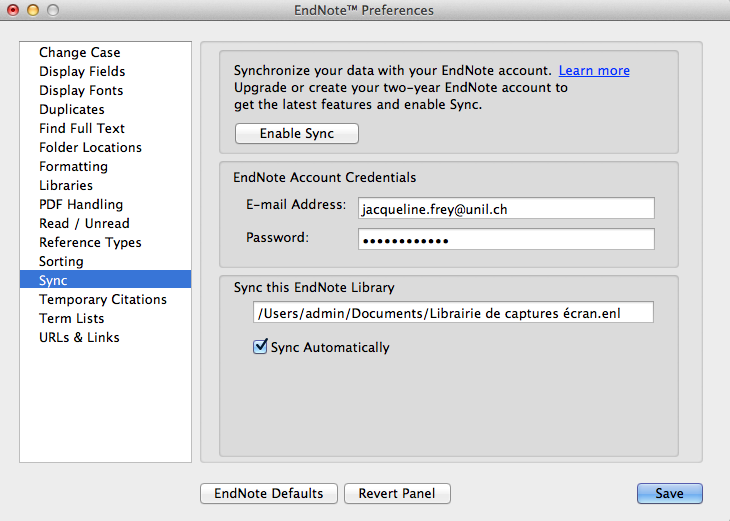Open the Display Fields preferences

[x=82, y=71]
